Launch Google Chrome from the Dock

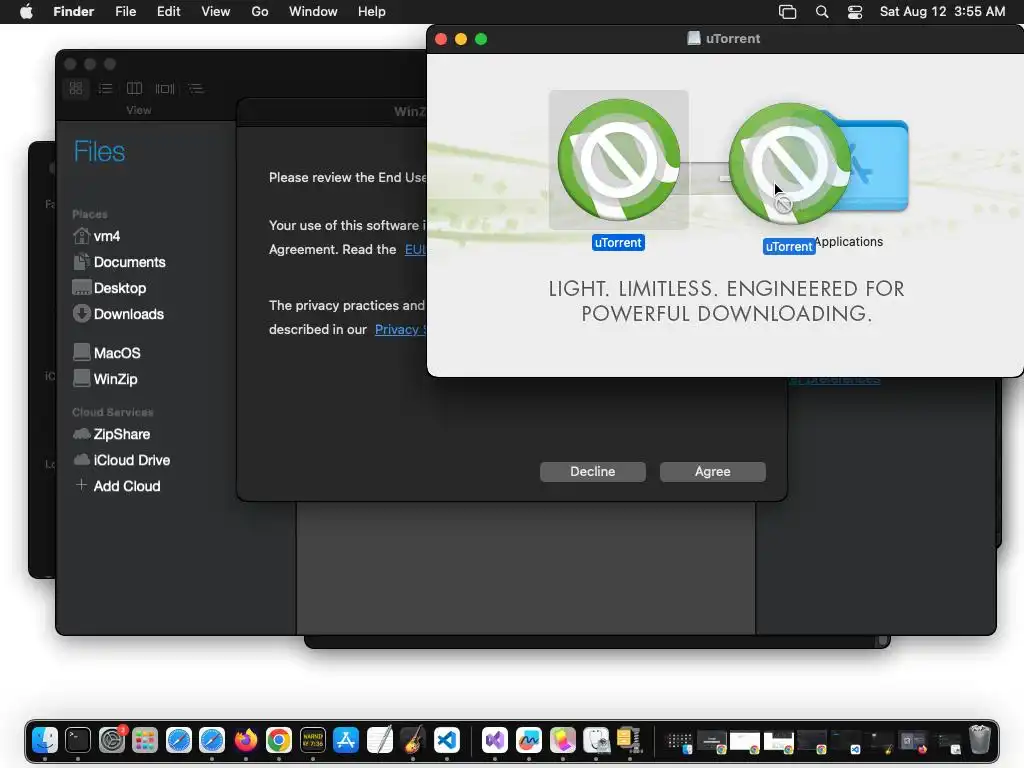coord(279,740)
